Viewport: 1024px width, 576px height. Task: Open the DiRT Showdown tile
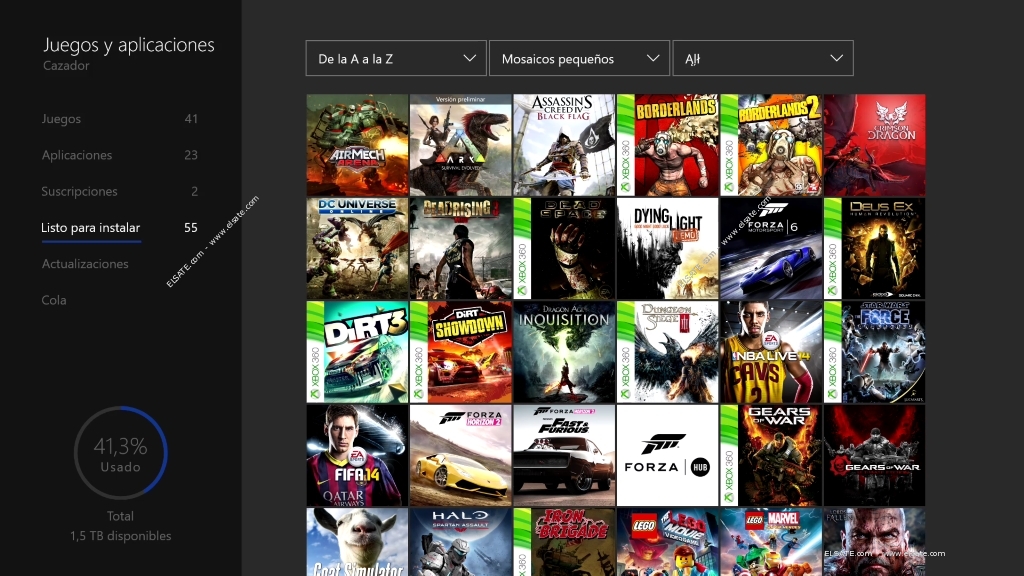click(460, 352)
